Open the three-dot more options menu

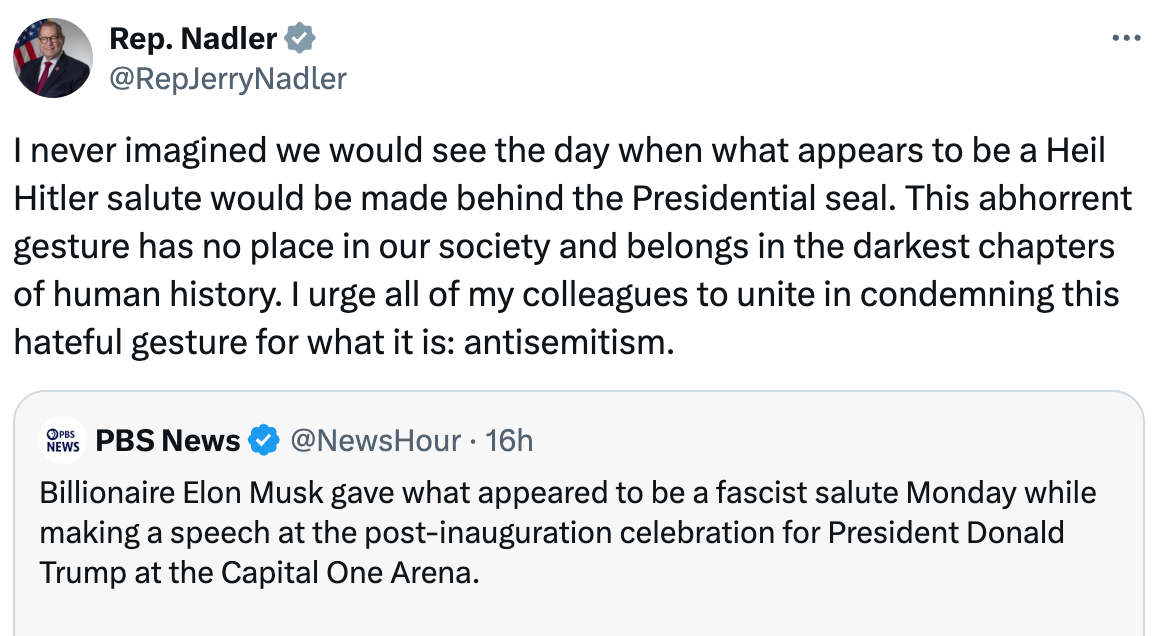1126,39
